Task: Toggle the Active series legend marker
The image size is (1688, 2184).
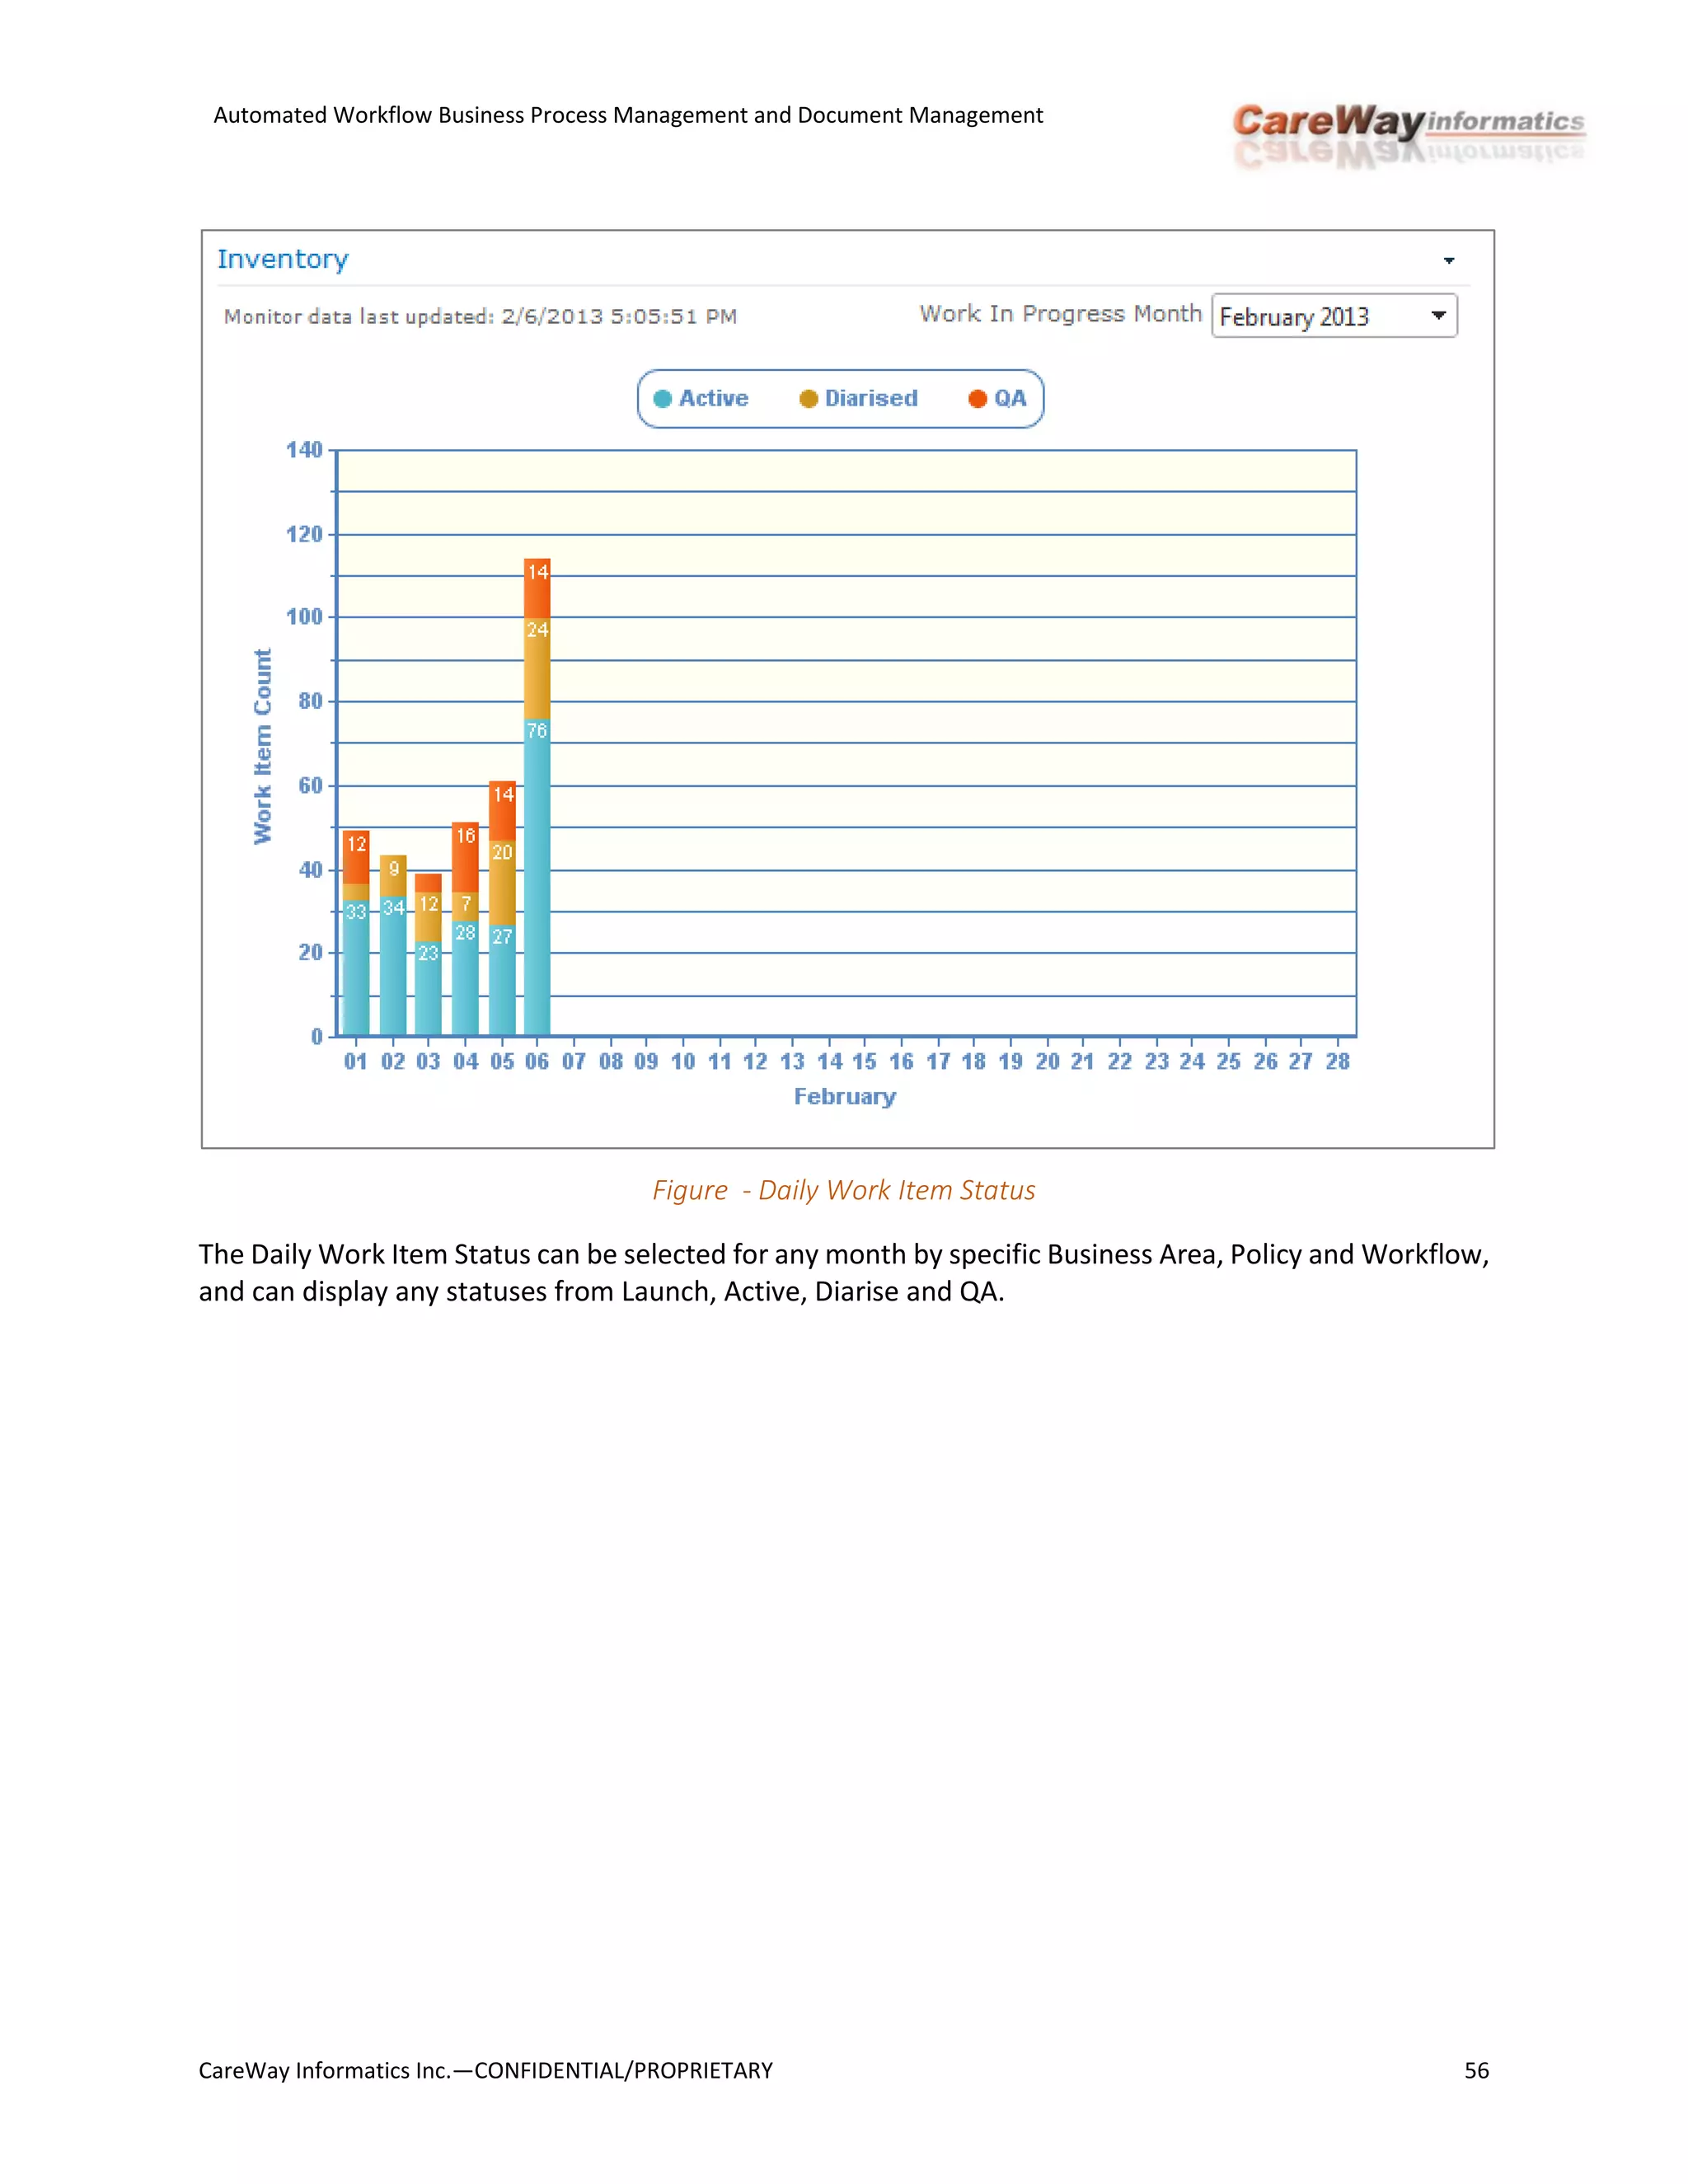Action: (x=662, y=399)
